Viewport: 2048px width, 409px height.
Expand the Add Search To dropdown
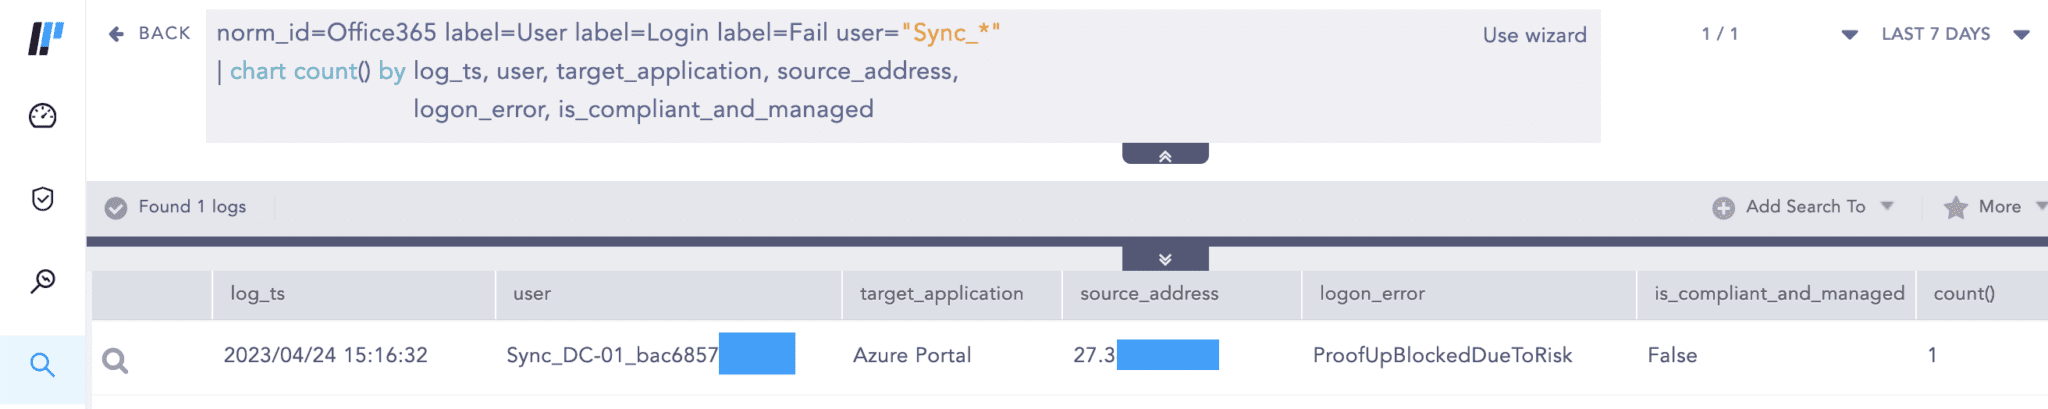point(1887,206)
